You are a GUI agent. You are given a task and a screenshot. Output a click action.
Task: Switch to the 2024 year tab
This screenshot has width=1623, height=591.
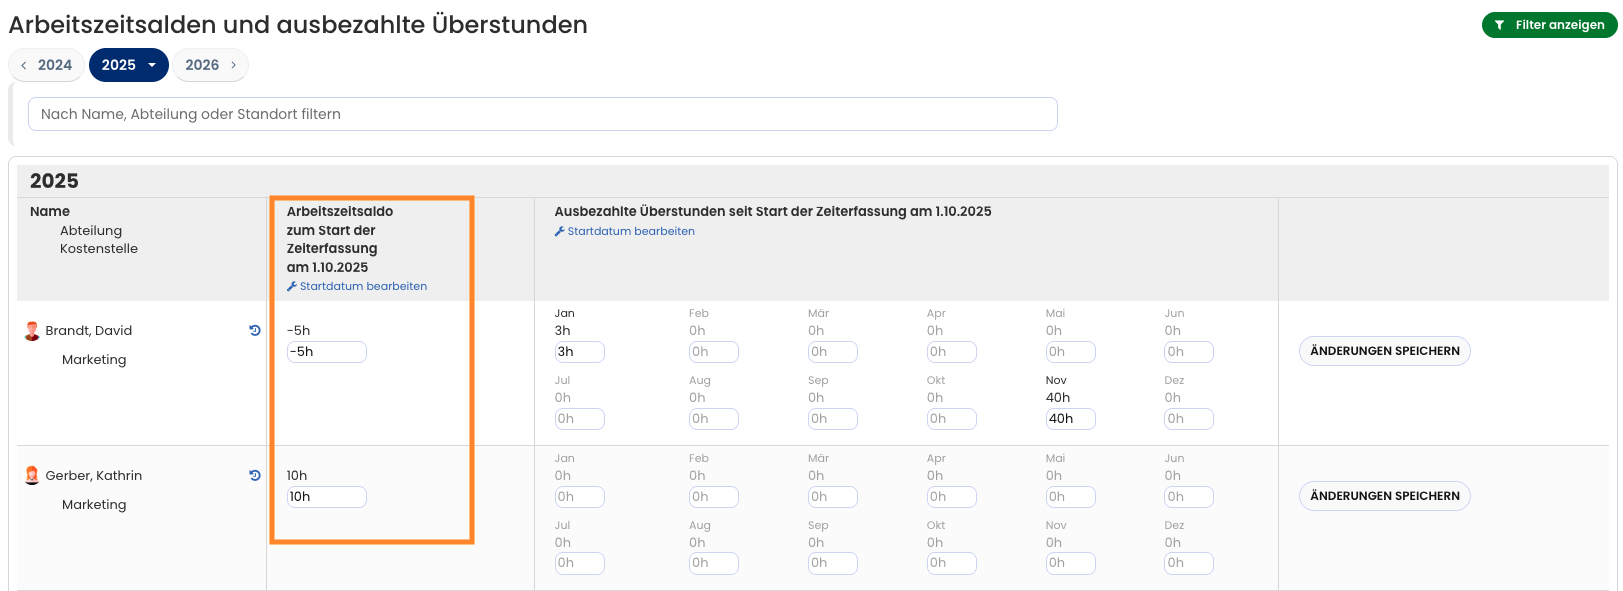point(54,65)
